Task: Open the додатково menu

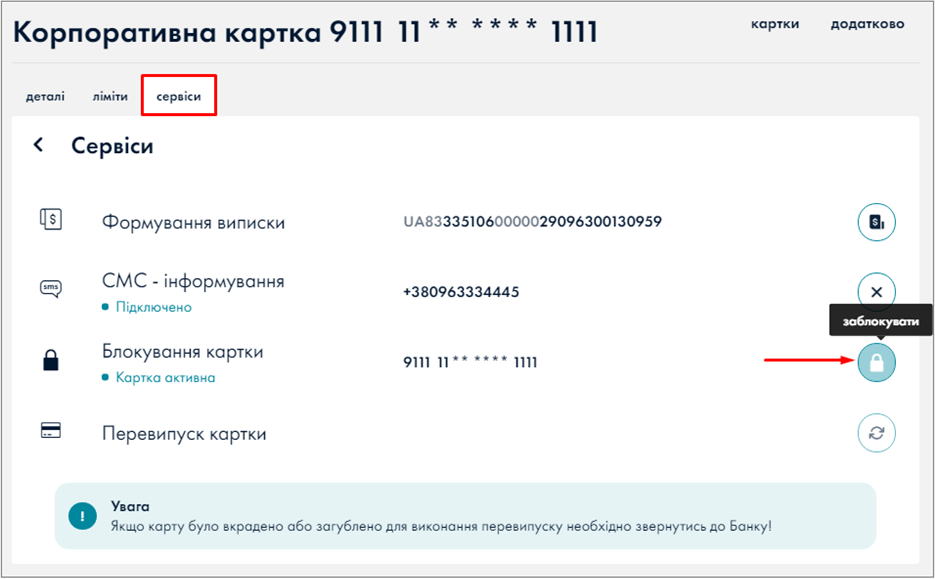Action: pyautogui.click(x=867, y=24)
